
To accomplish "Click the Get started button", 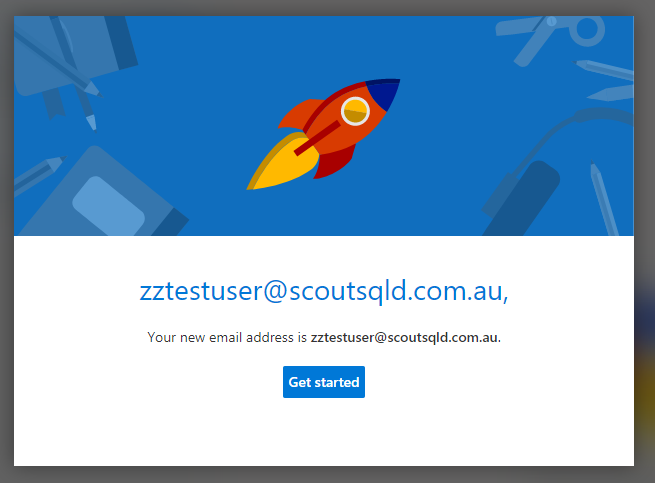I will click(324, 382).
